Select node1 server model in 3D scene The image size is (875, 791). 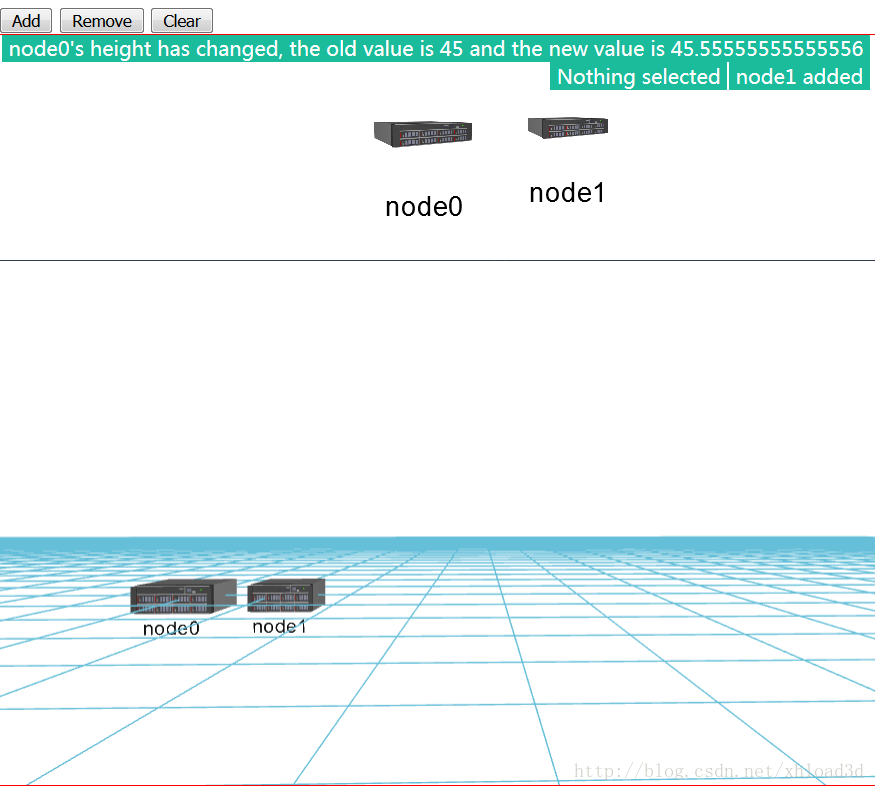coord(286,595)
